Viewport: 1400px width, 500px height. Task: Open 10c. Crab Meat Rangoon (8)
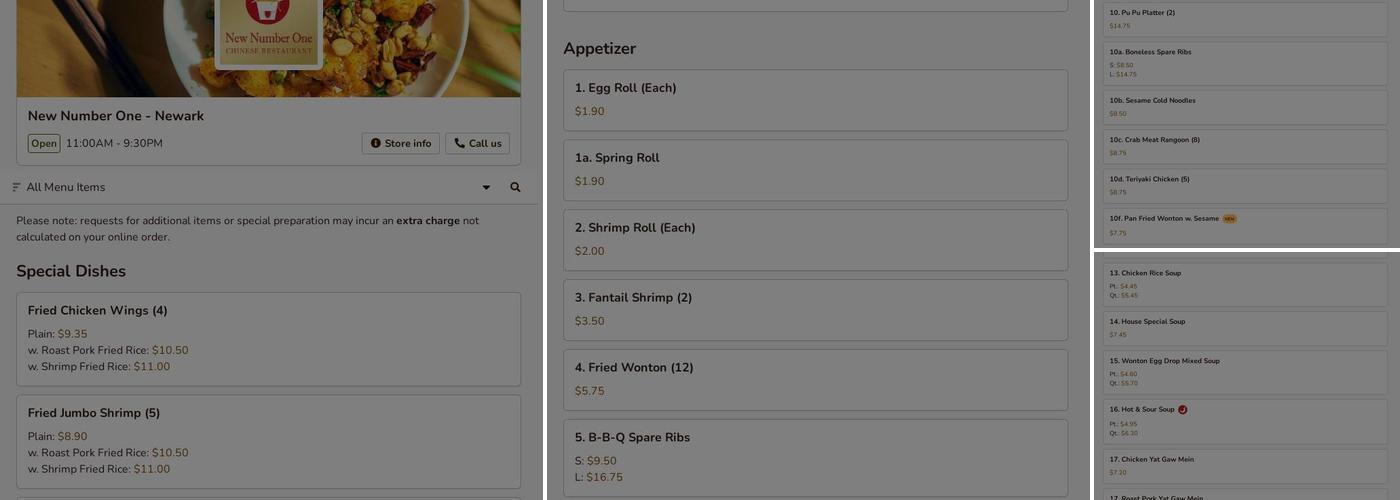click(x=1247, y=147)
